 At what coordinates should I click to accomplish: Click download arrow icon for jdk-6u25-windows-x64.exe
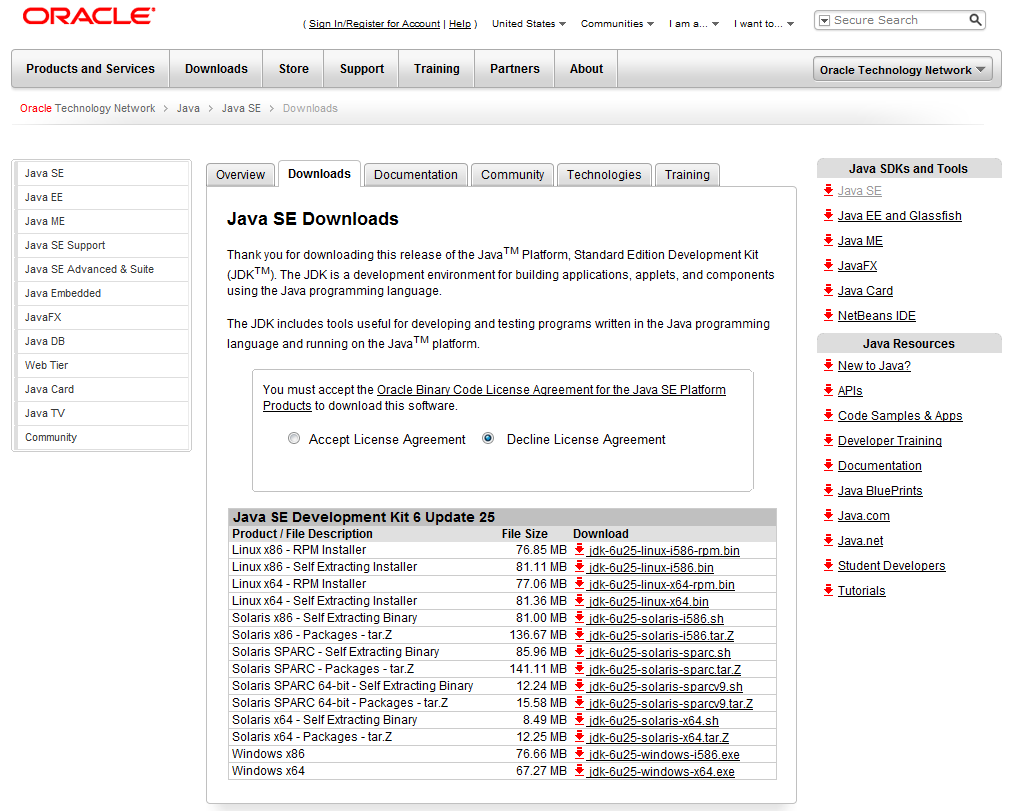[x=579, y=771]
